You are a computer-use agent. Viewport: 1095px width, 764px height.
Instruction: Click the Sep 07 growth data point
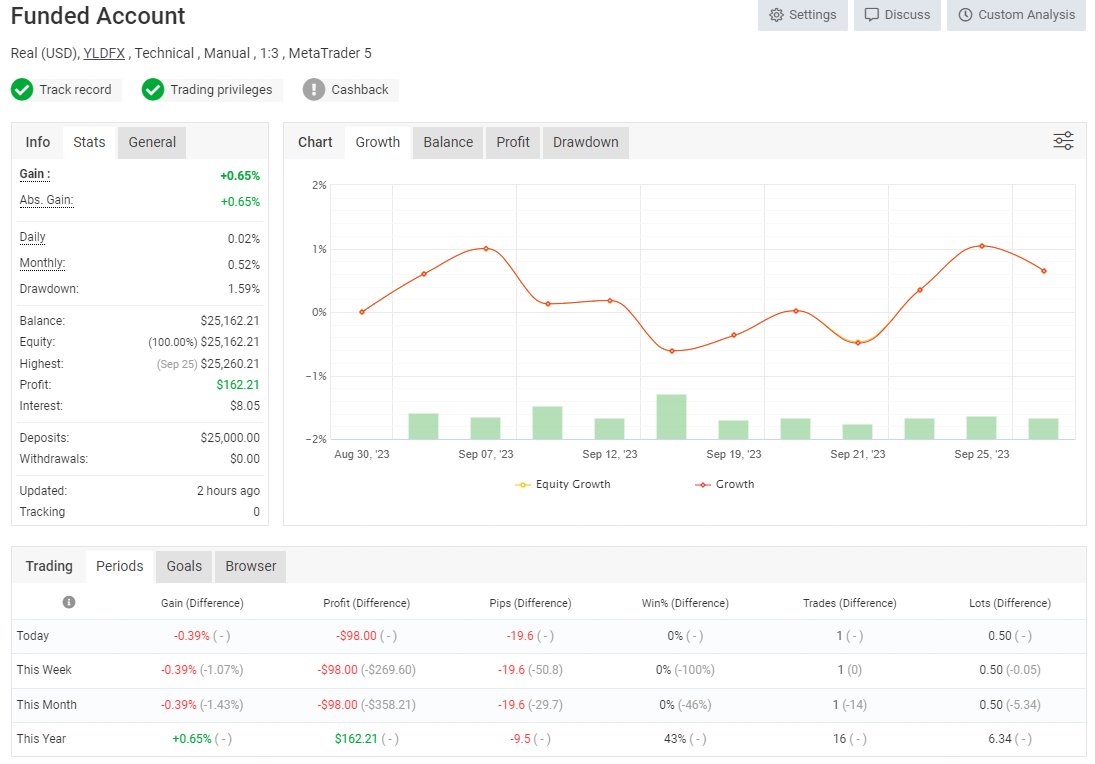point(486,249)
